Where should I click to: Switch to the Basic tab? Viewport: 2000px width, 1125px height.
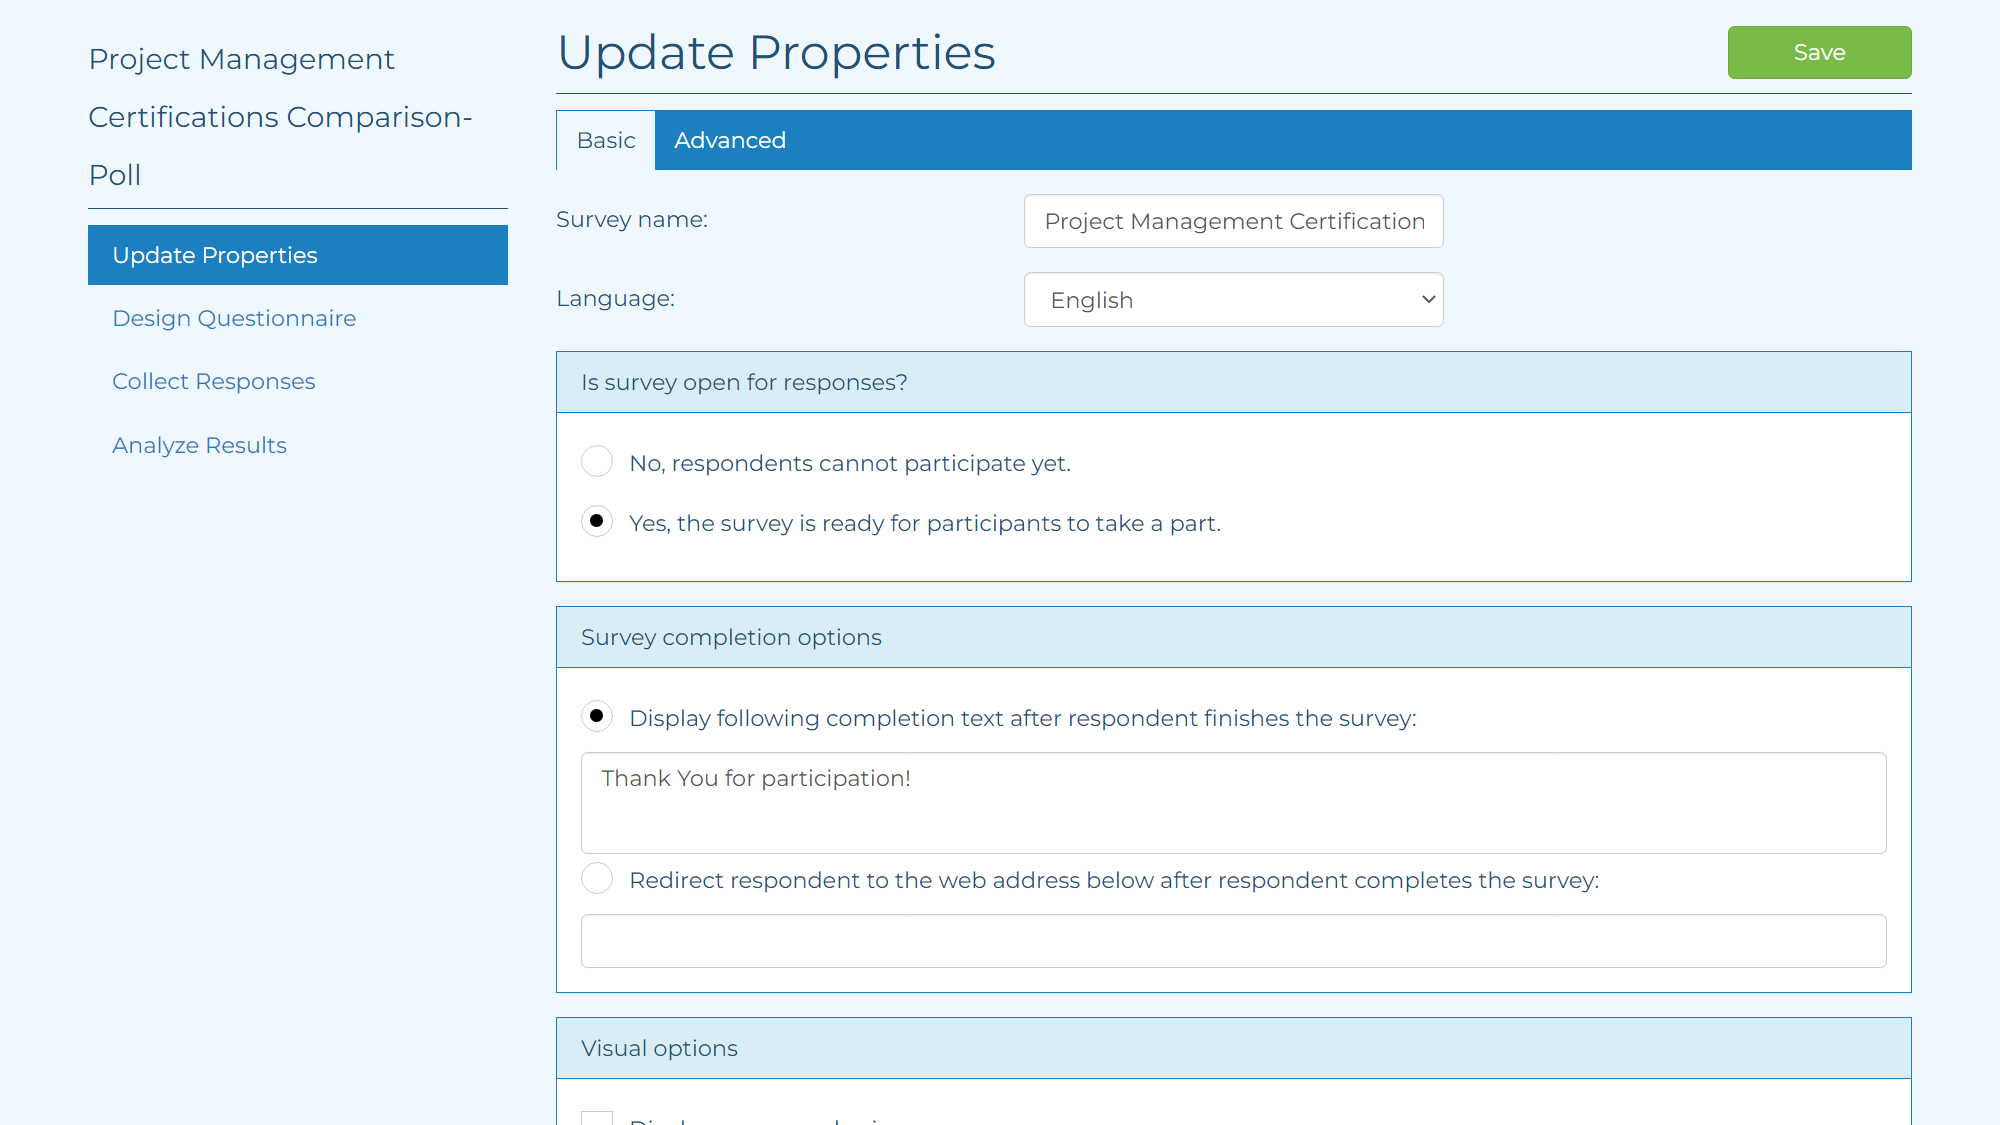coord(605,140)
